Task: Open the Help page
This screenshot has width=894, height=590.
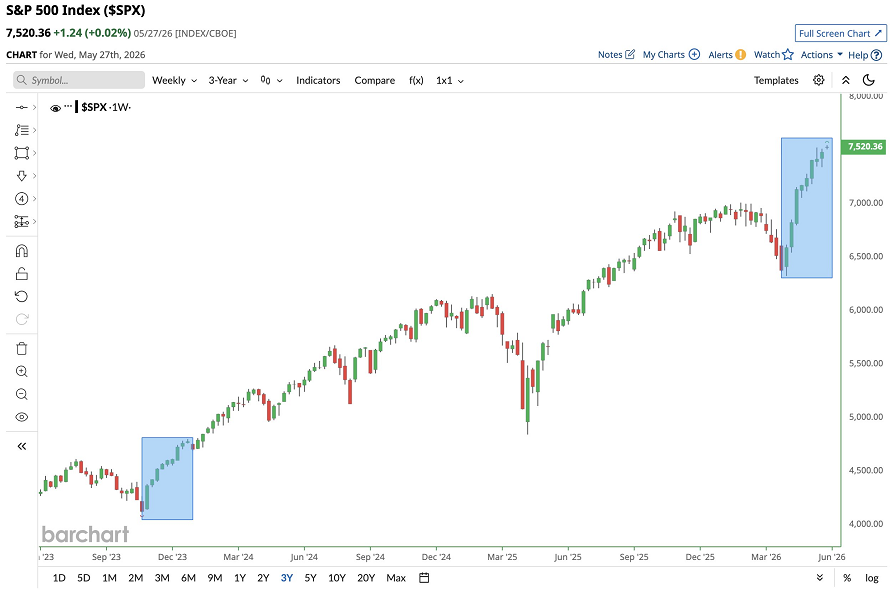Action: [x=865, y=55]
